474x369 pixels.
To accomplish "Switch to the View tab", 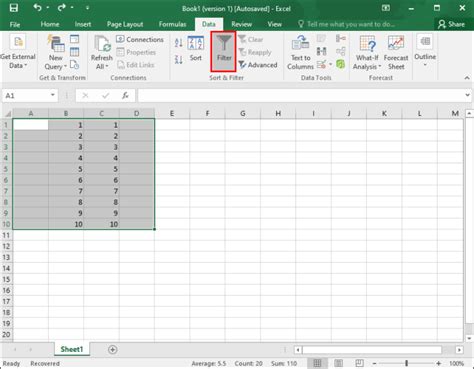I will tap(274, 24).
